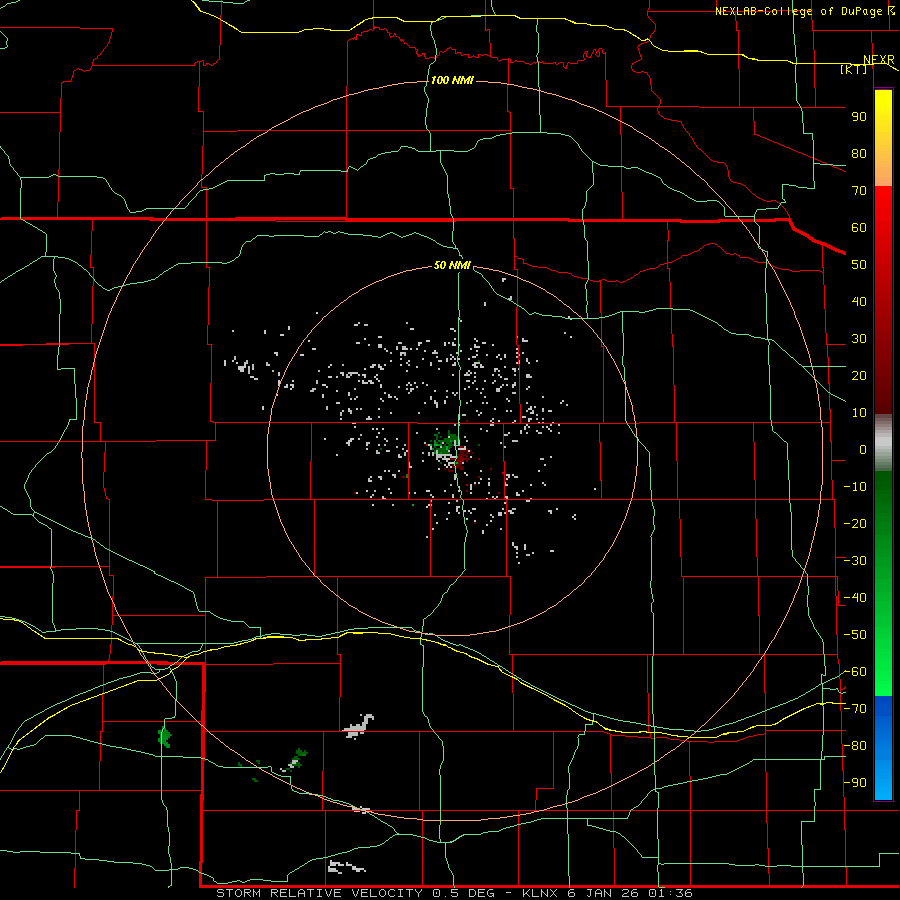Click the gray bird-shaped echo south of the radar

358,726
